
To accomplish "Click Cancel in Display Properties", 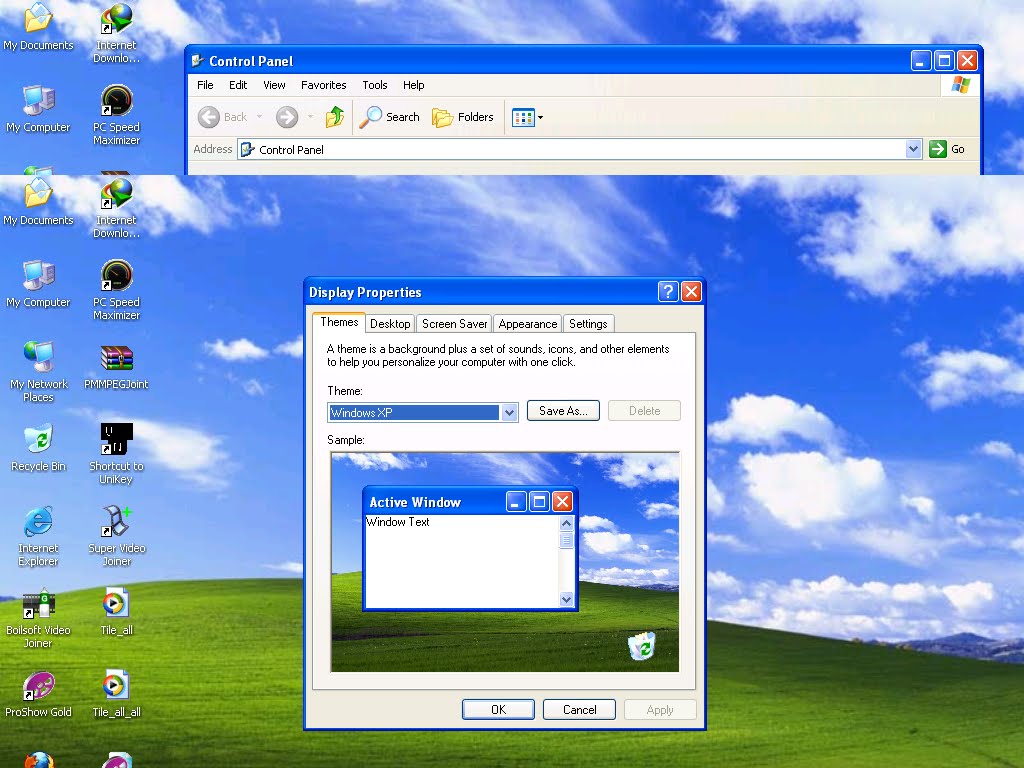I will (579, 710).
